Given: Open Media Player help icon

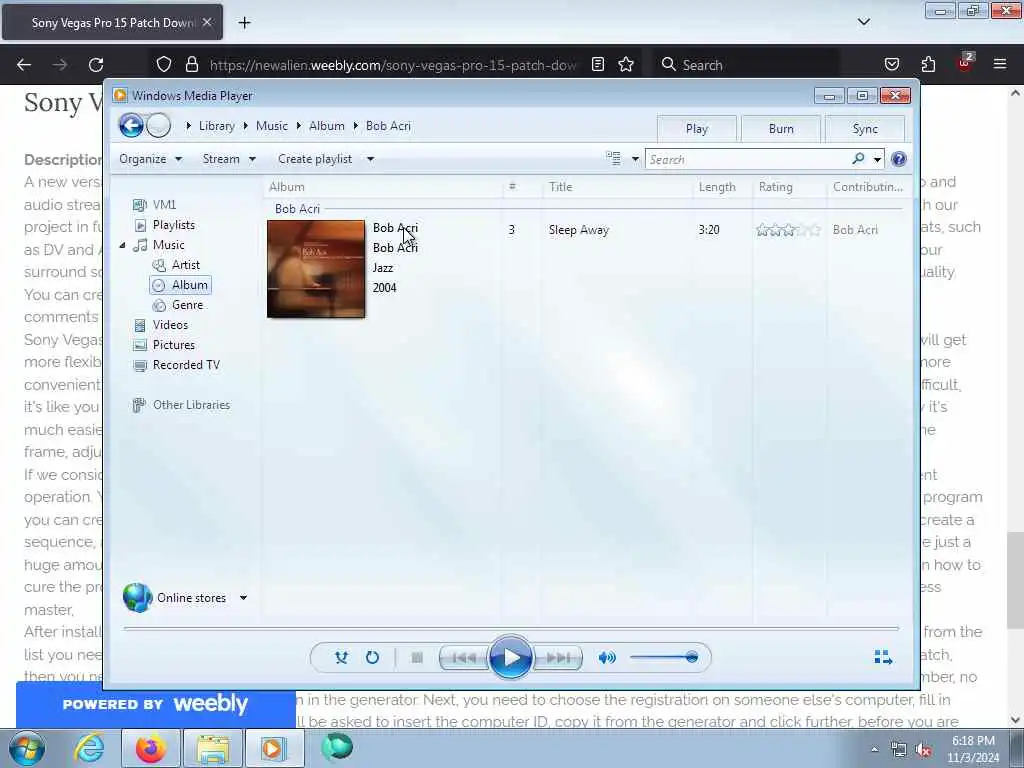Looking at the screenshot, I should (x=899, y=159).
